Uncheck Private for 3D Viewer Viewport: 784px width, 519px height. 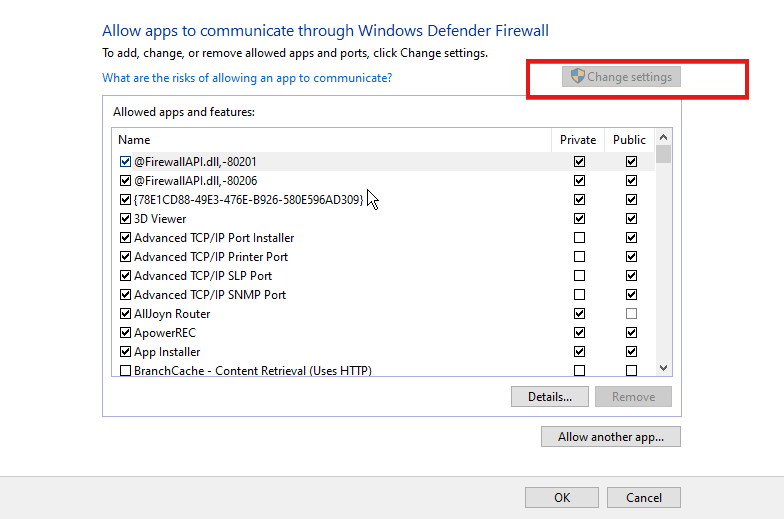tap(579, 218)
